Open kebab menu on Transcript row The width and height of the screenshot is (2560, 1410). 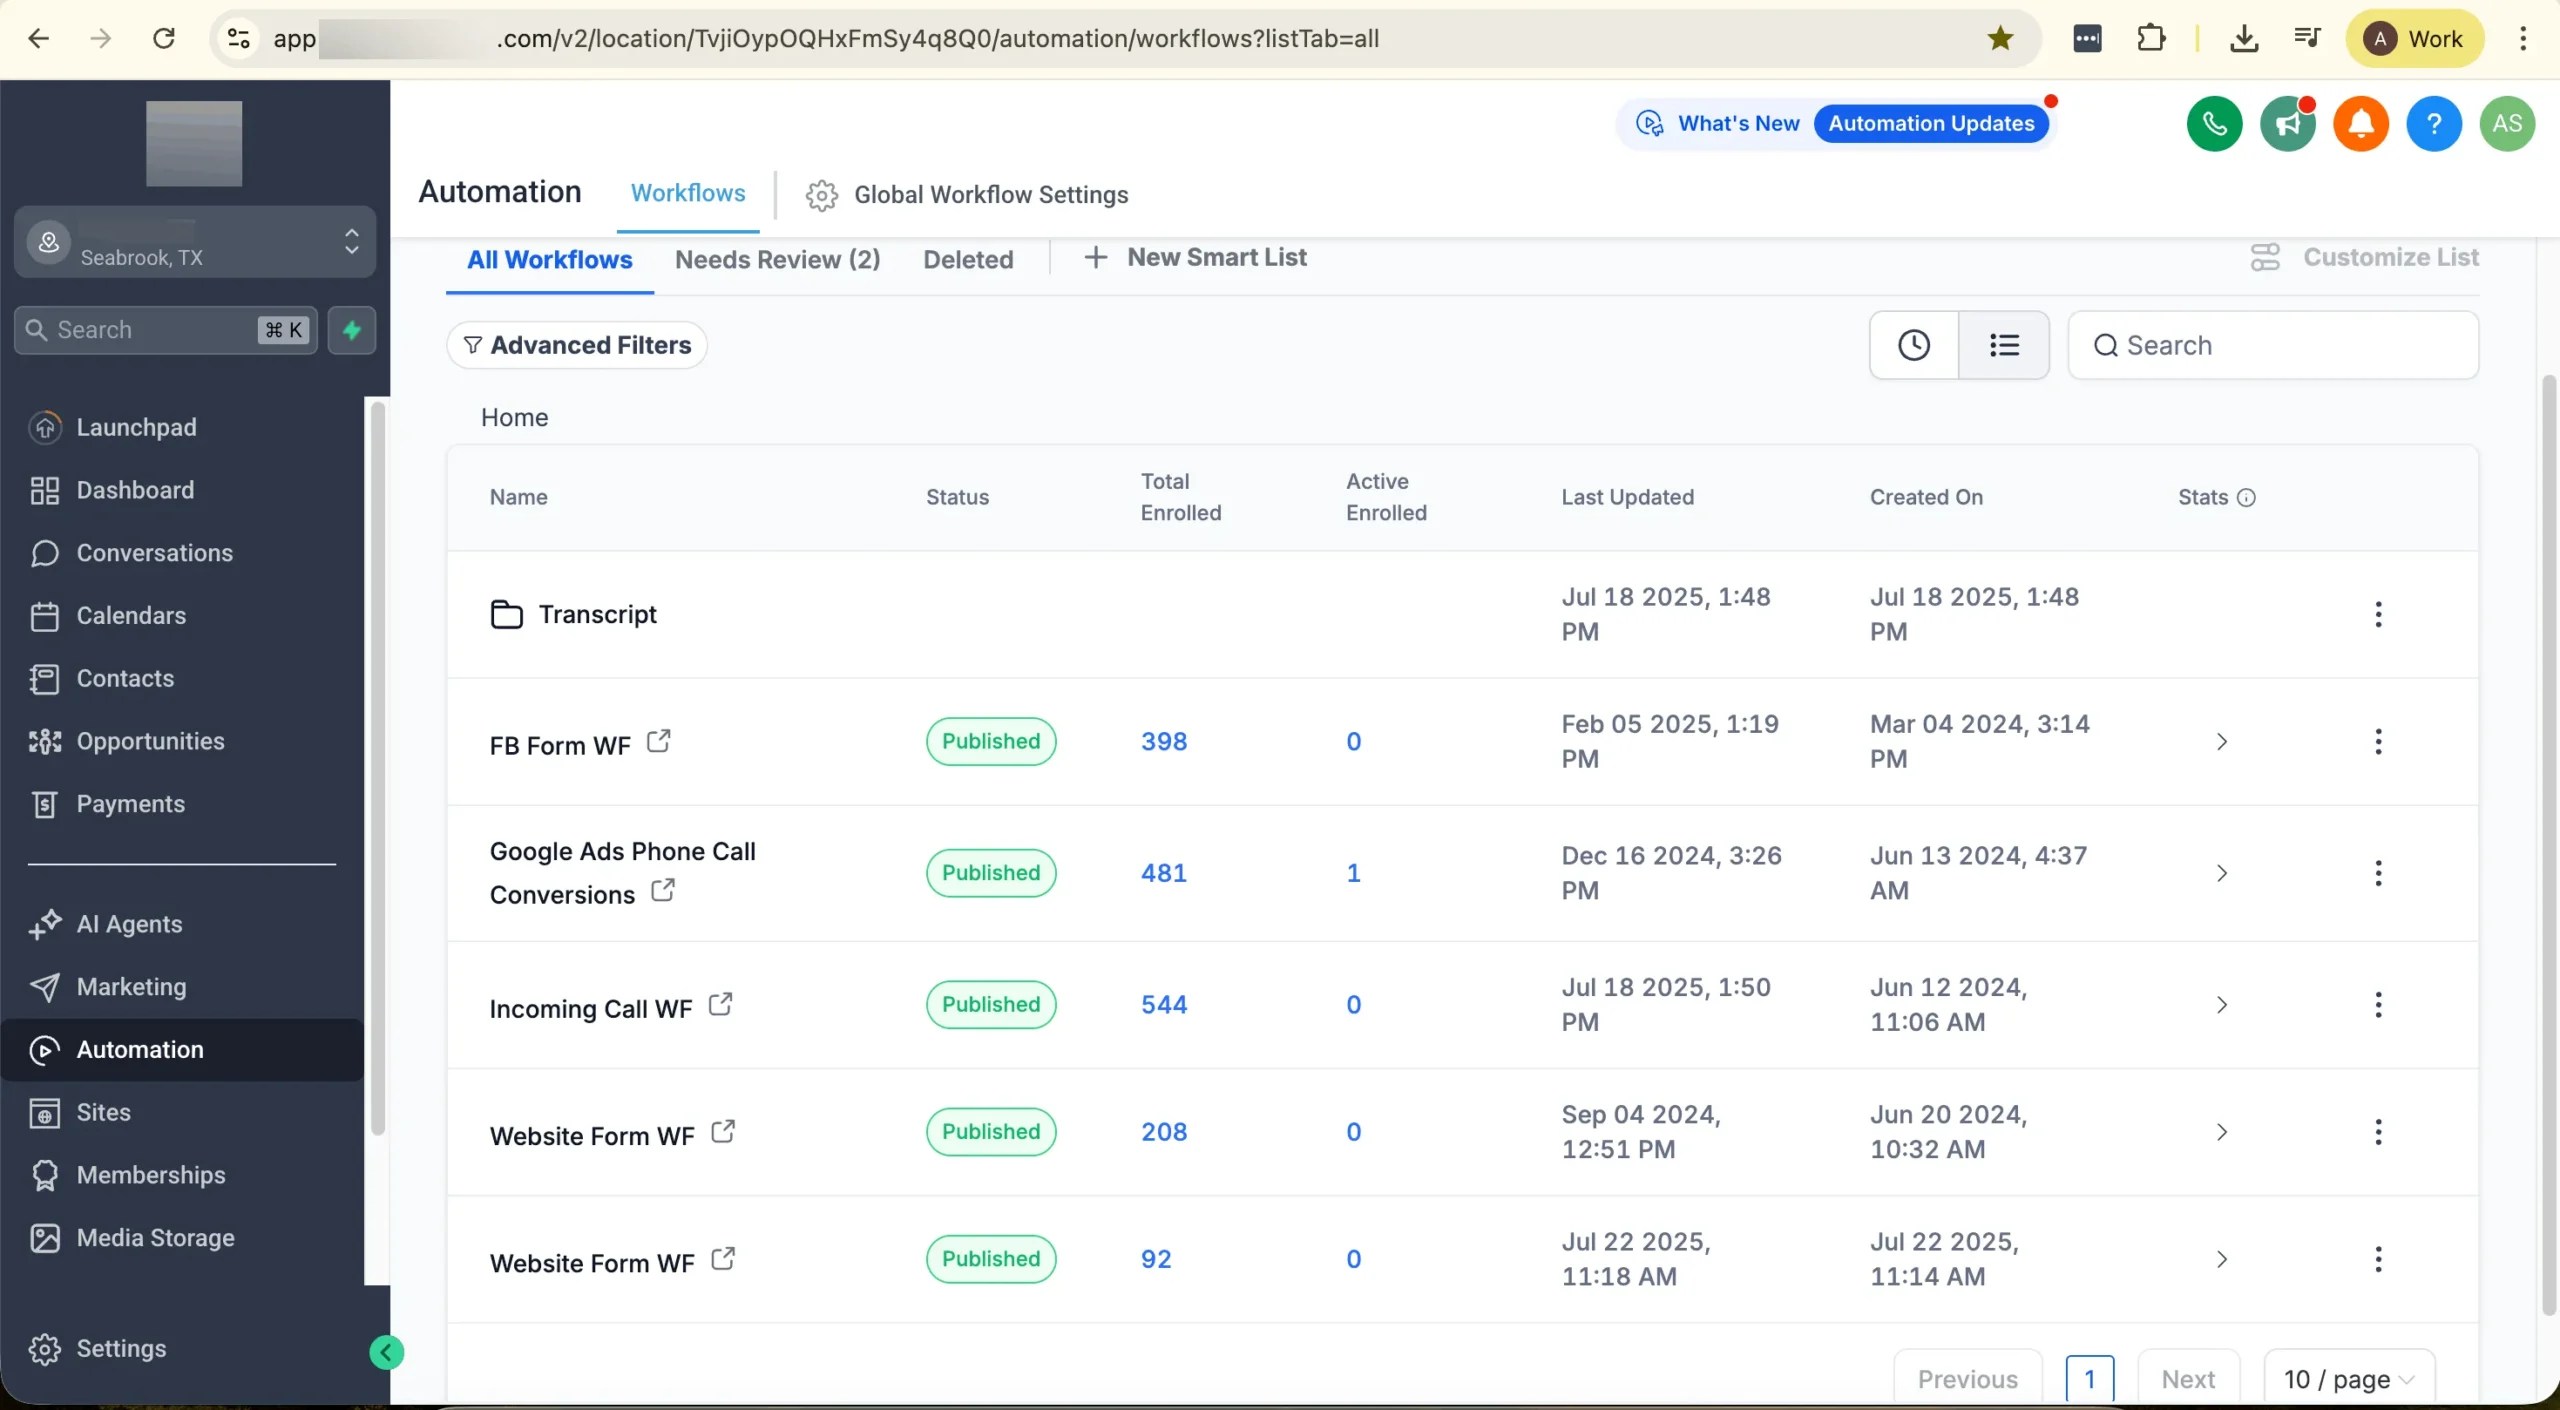[2378, 614]
